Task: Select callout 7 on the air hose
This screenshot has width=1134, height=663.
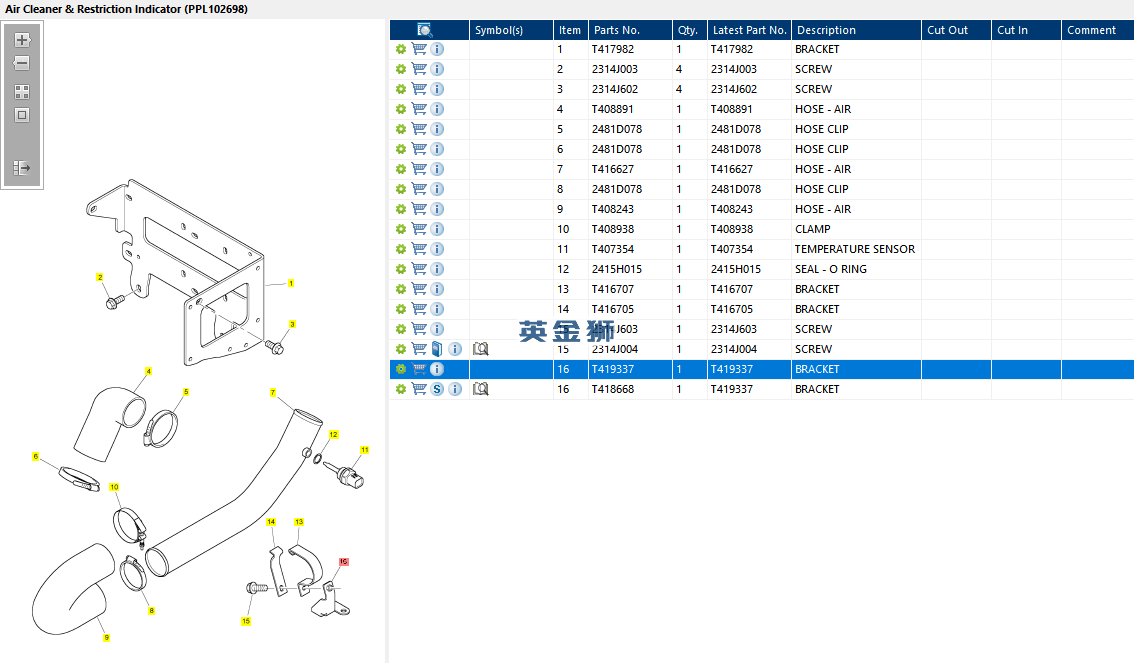Action: click(x=273, y=393)
